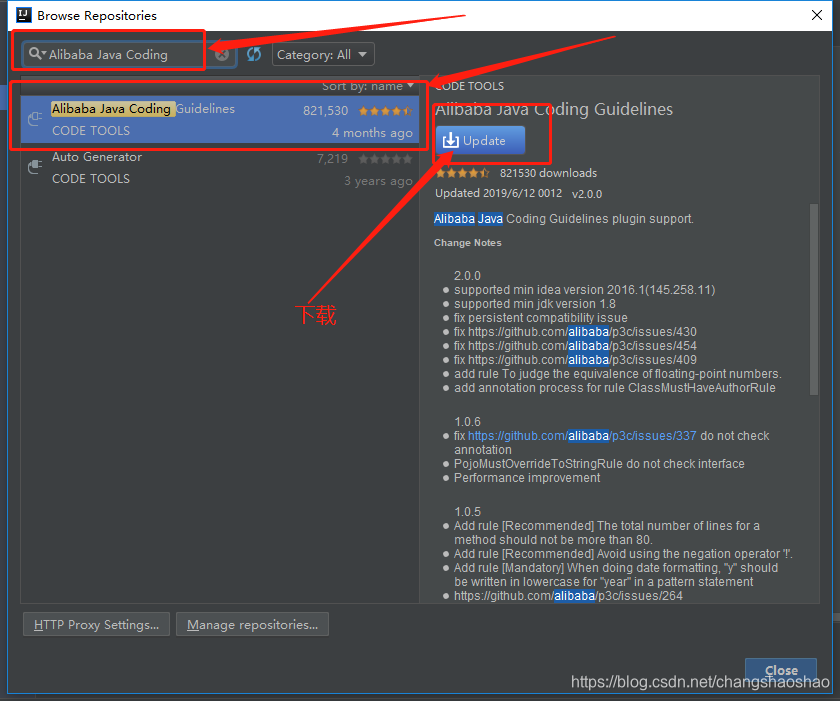Click the PojoMustOverrideToStringRule note
Image resolution: width=840 pixels, height=701 pixels.
(x=599, y=464)
